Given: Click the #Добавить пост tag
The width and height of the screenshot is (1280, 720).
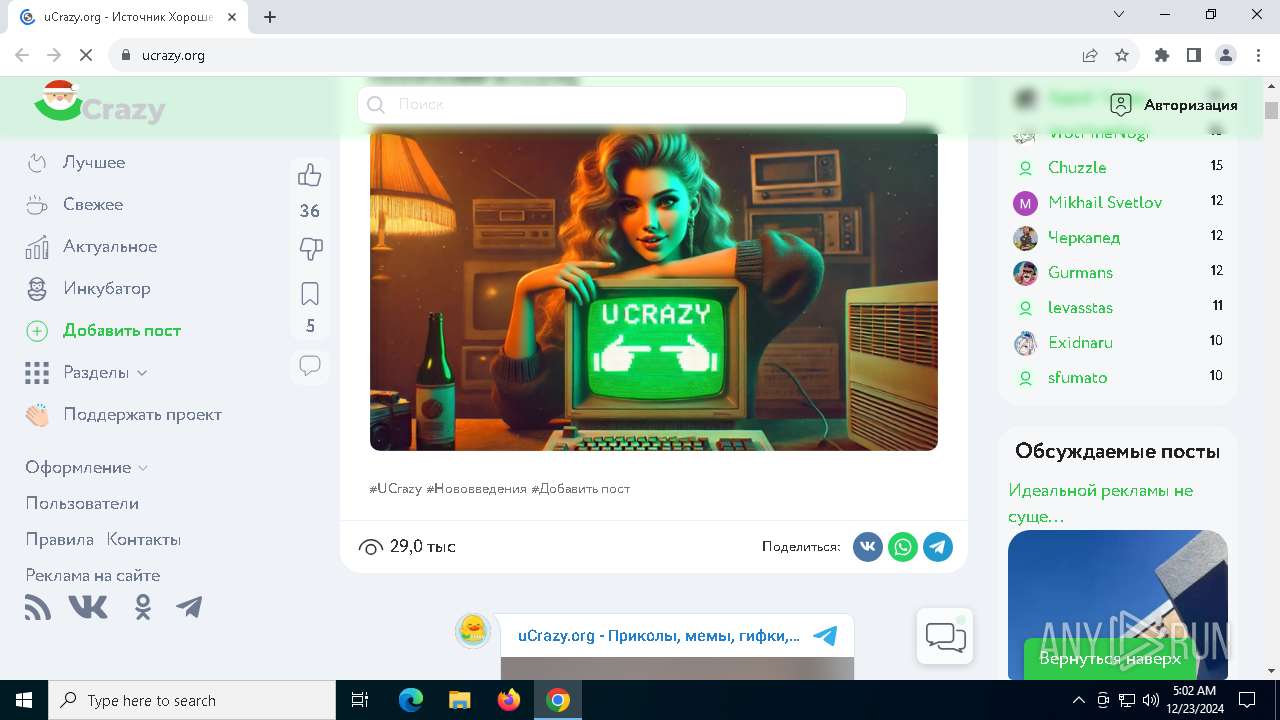Looking at the screenshot, I should point(580,489).
